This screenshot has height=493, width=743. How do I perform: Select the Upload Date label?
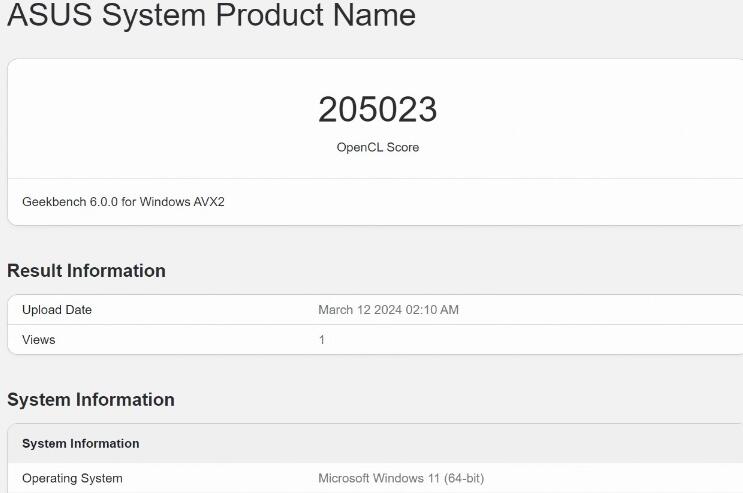pos(57,310)
